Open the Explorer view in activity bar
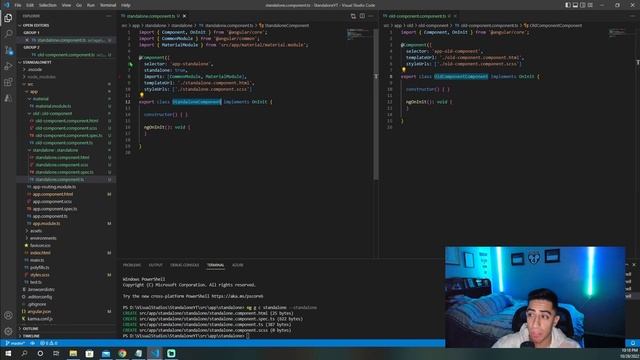Image resolution: width=640 pixels, height=360 pixels. coord(8,18)
